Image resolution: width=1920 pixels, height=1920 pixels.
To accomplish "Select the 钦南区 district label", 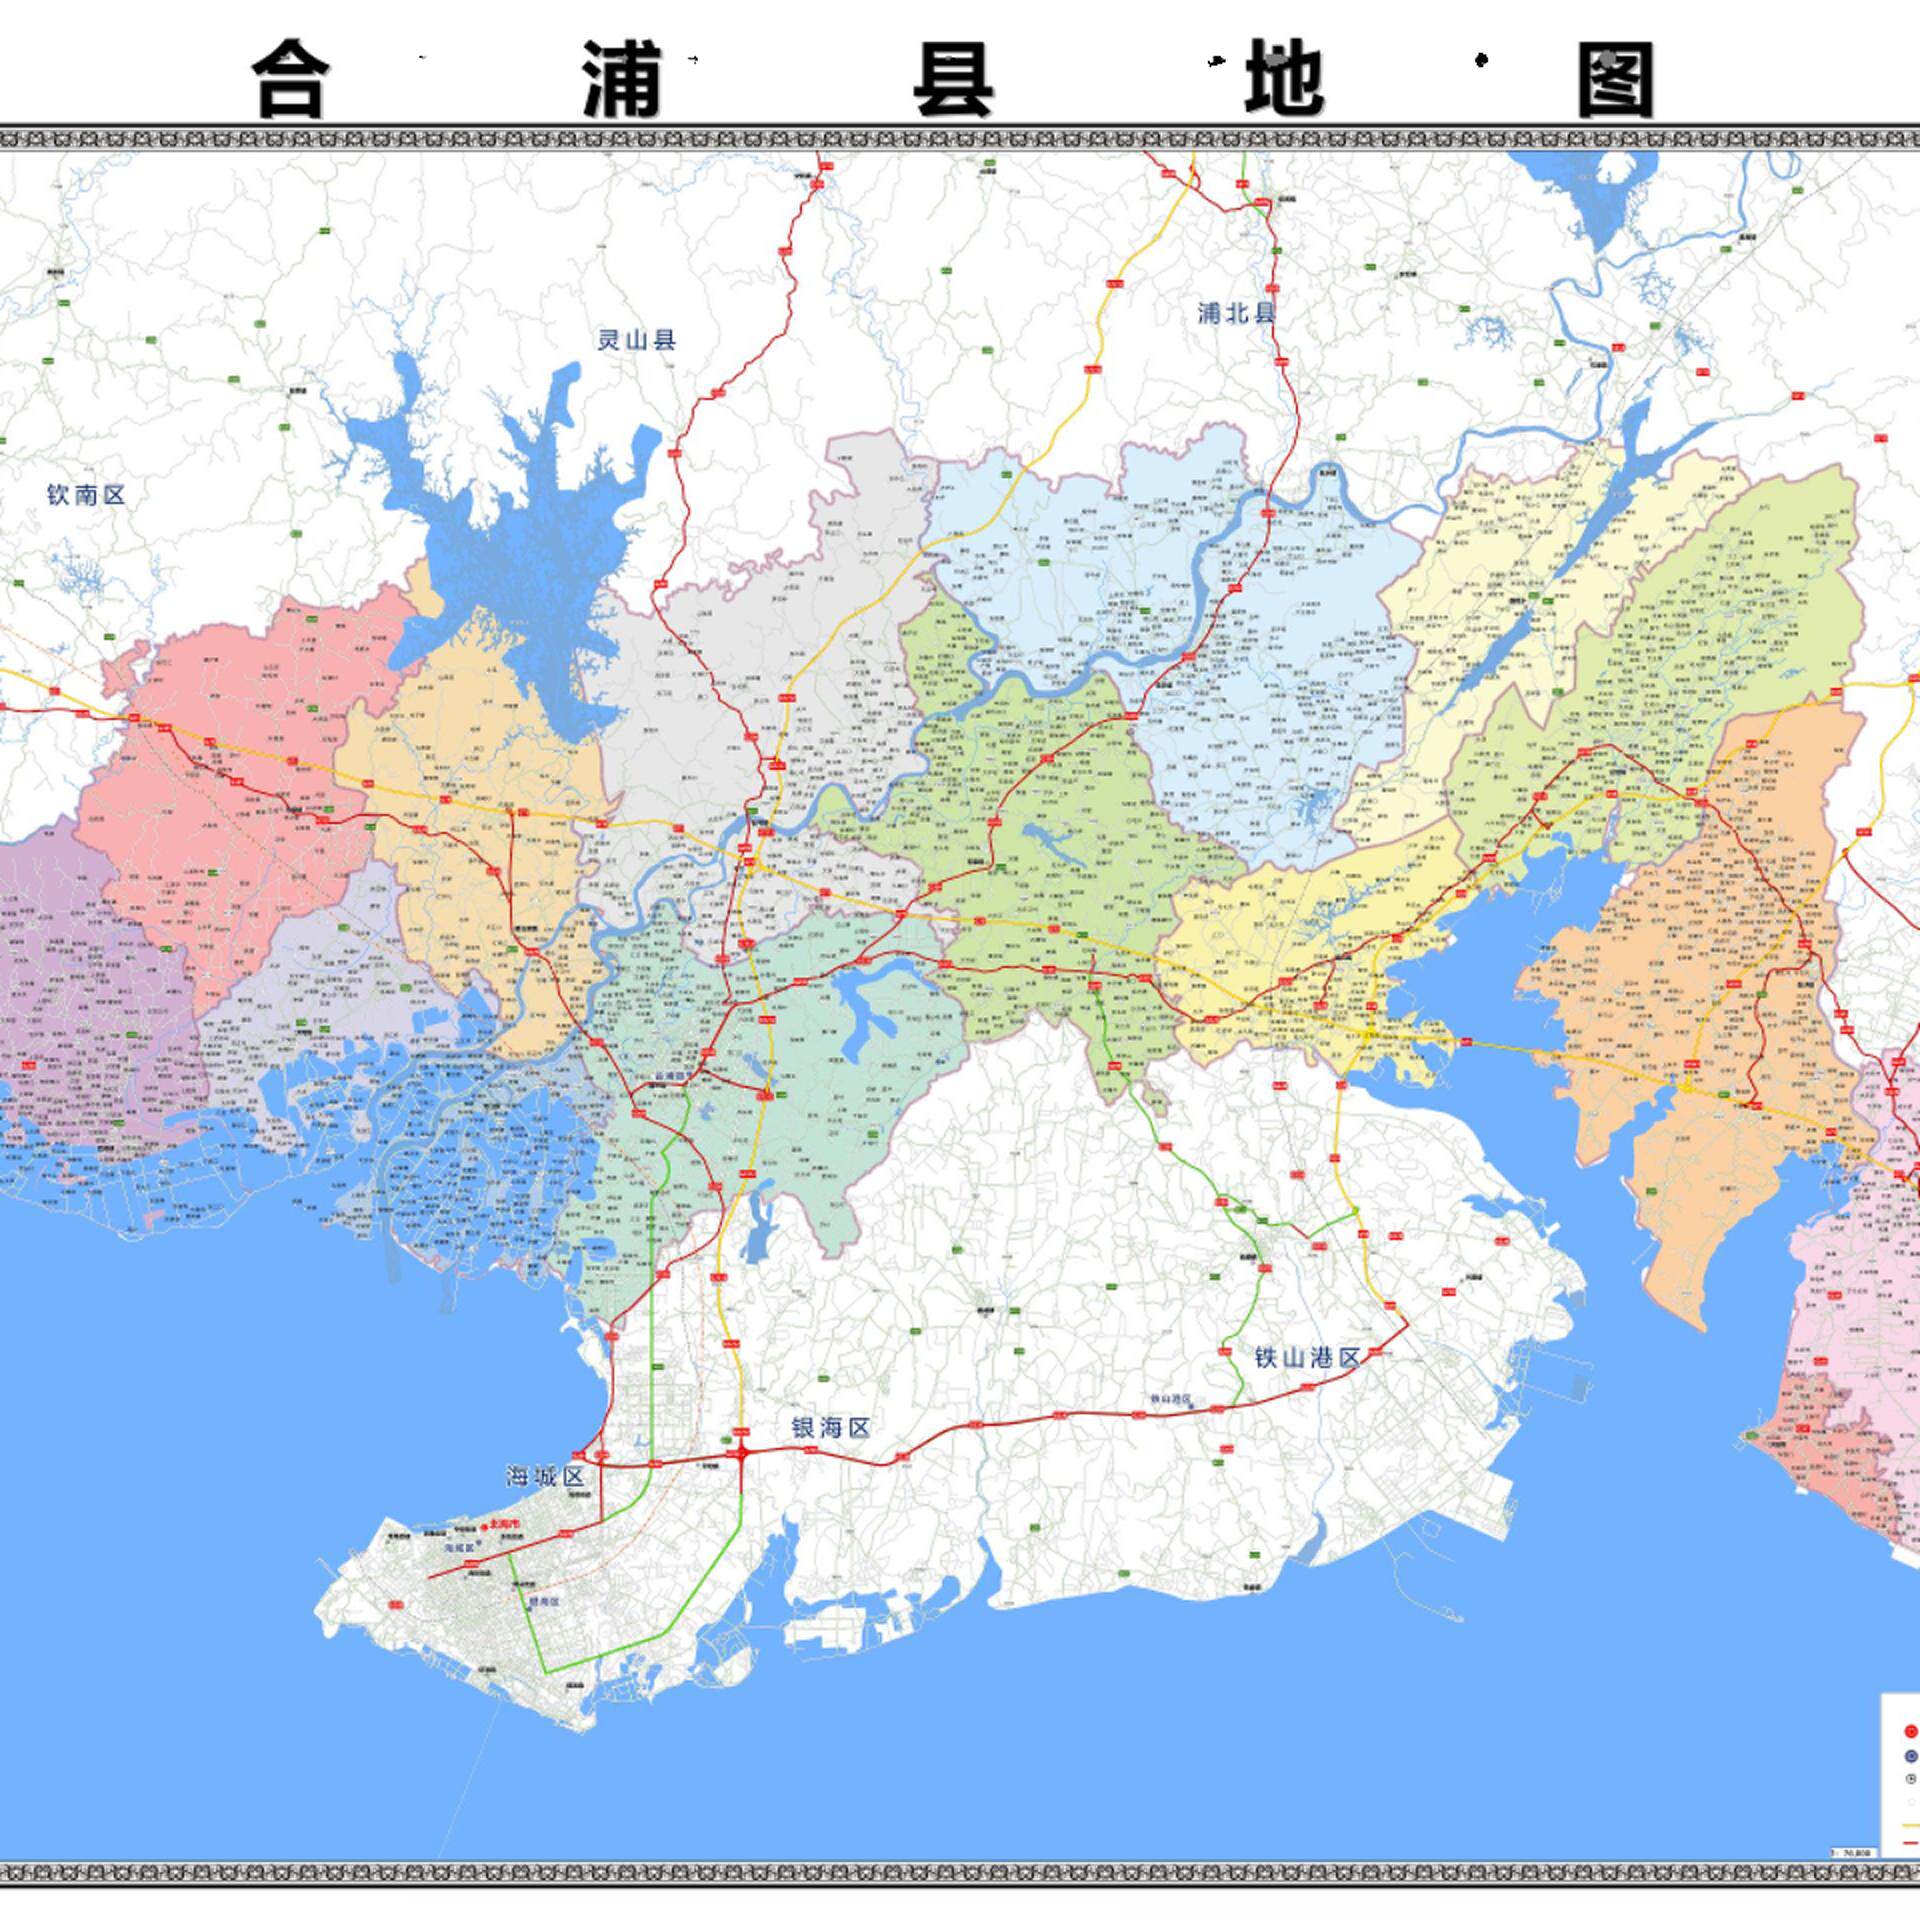I will click(86, 495).
